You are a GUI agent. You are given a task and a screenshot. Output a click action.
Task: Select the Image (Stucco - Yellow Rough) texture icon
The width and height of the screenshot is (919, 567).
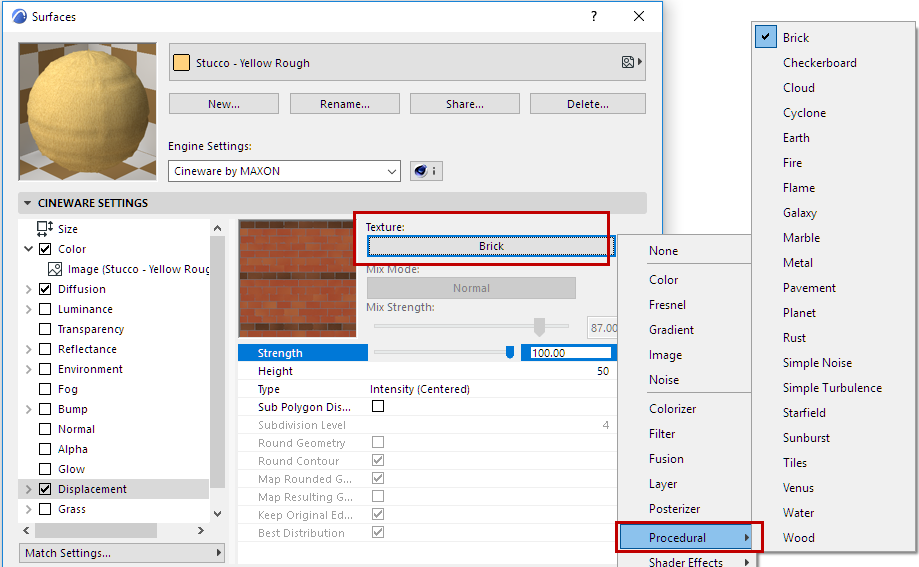click(55, 269)
